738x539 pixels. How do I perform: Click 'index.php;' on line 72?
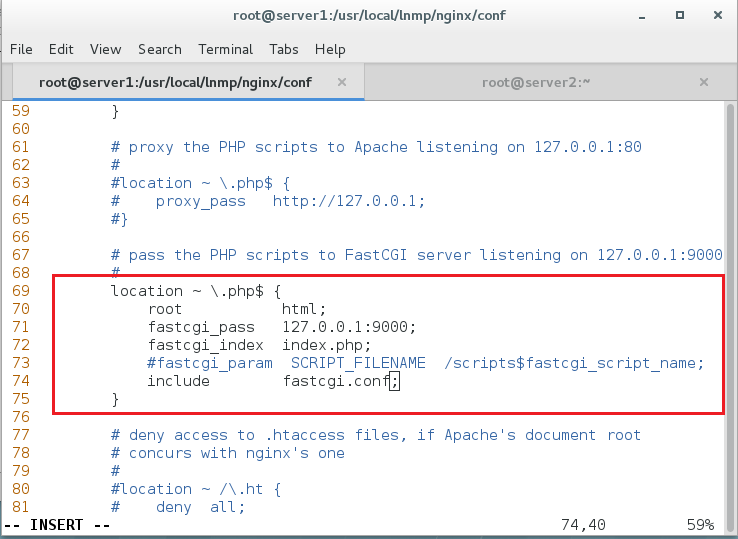tap(327, 345)
